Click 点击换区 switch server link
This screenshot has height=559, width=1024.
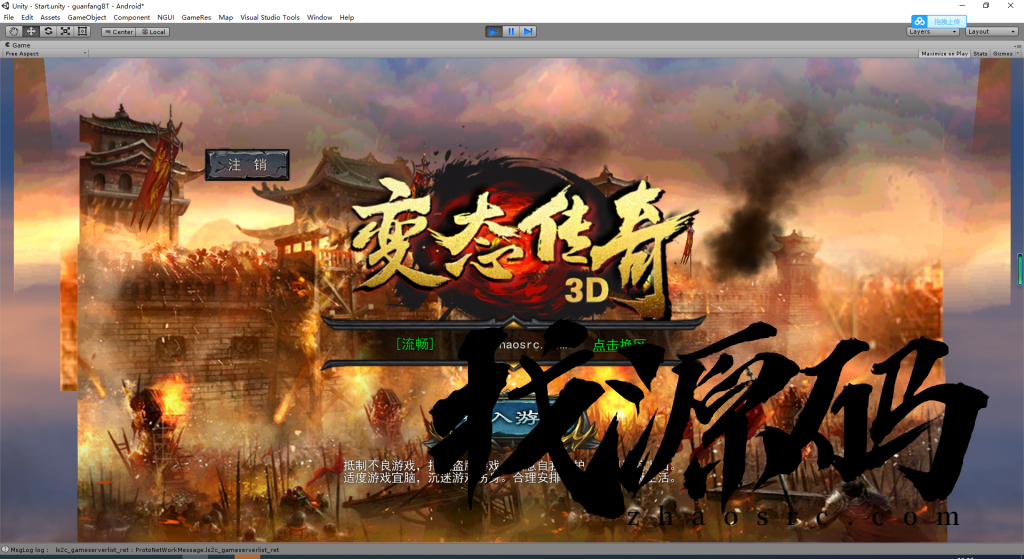tap(618, 345)
